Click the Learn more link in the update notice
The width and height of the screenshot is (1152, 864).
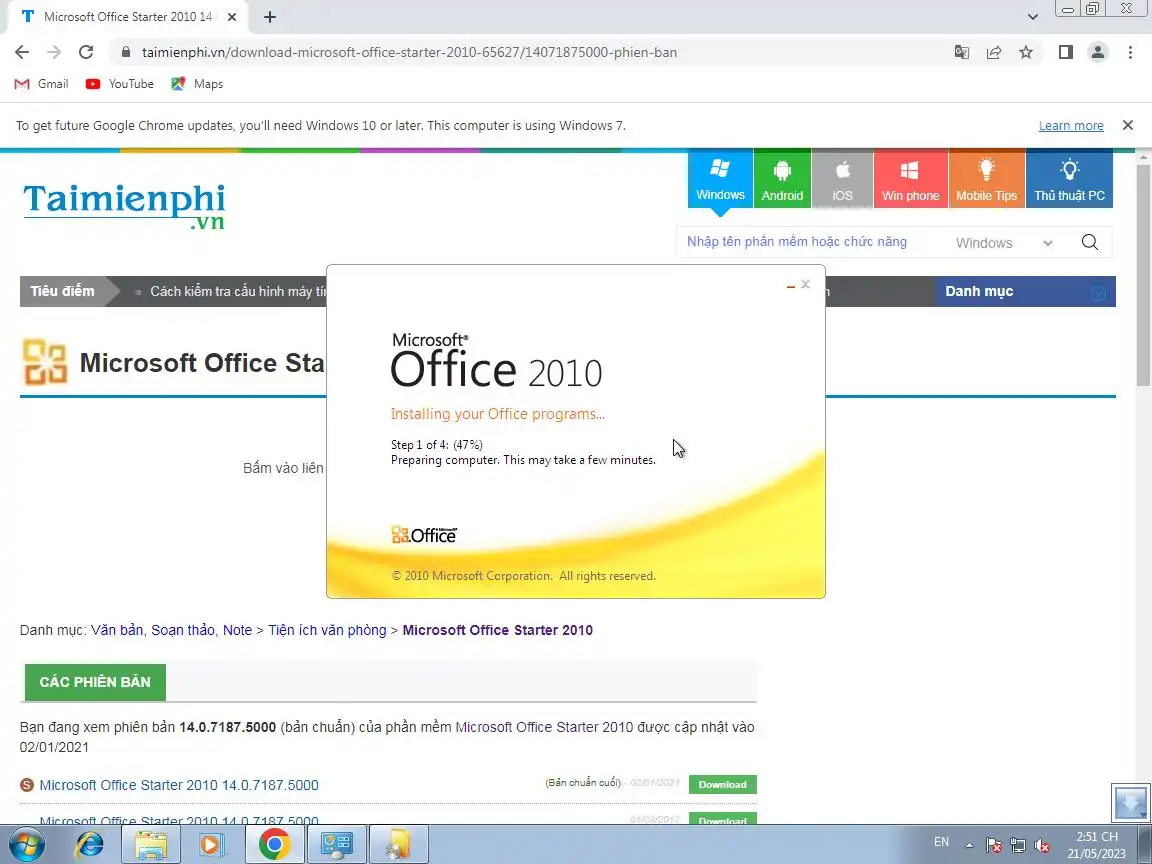coord(1070,126)
